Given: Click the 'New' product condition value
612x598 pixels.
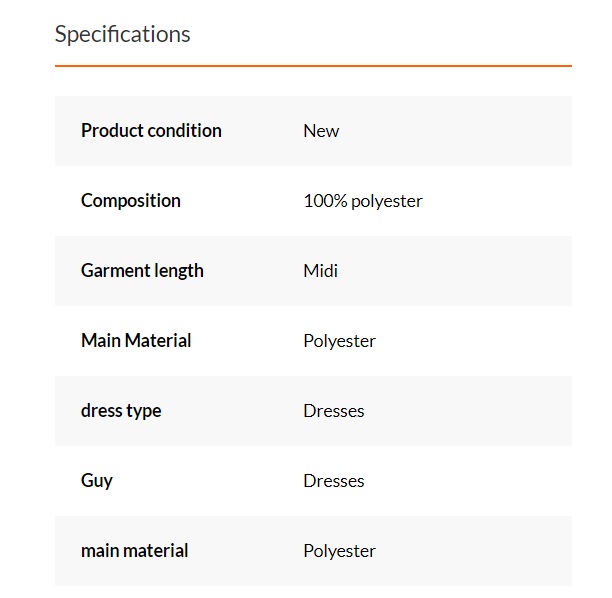Looking at the screenshot, I should point(321,131).
